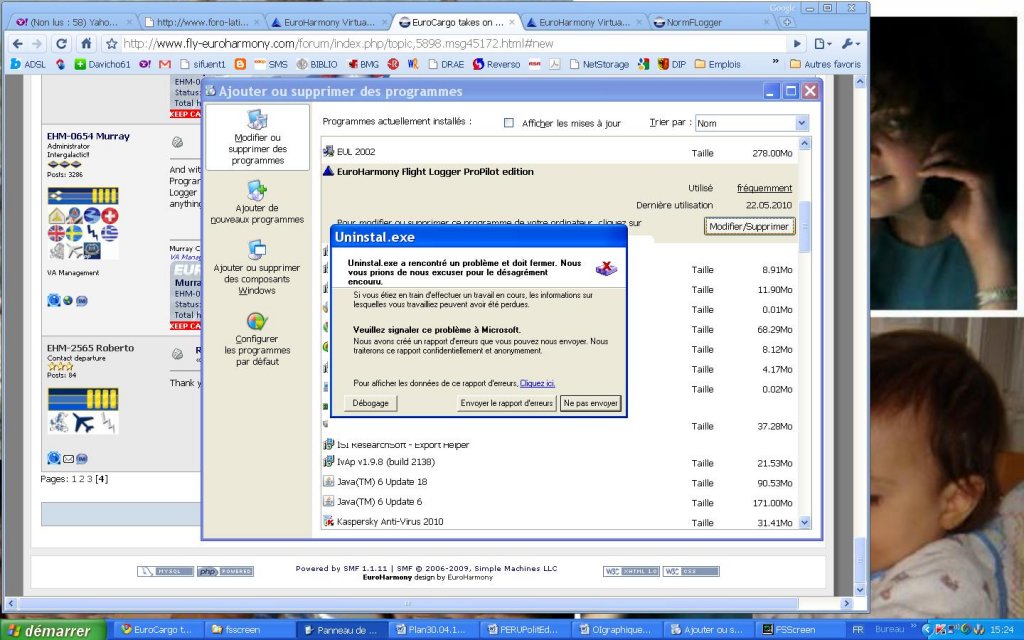This screenshot has width=1024, height=640.
Task: Click the 'Débogage' button
Action: click(x=370, y=403)
